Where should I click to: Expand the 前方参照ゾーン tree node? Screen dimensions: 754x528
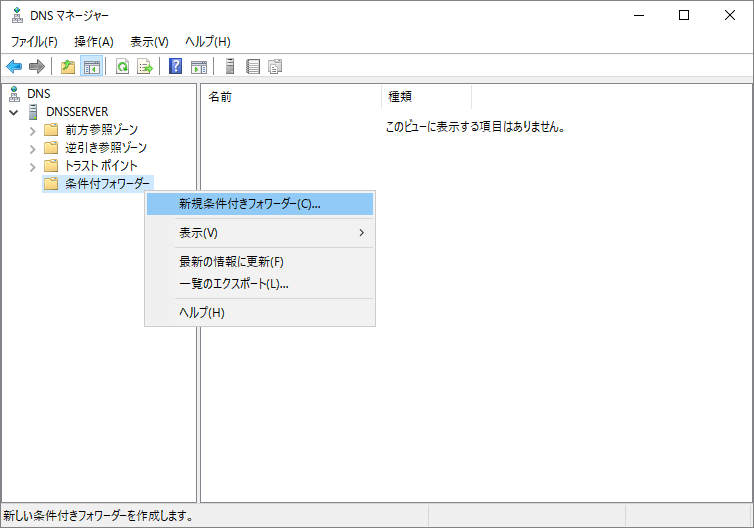[33, 130]
